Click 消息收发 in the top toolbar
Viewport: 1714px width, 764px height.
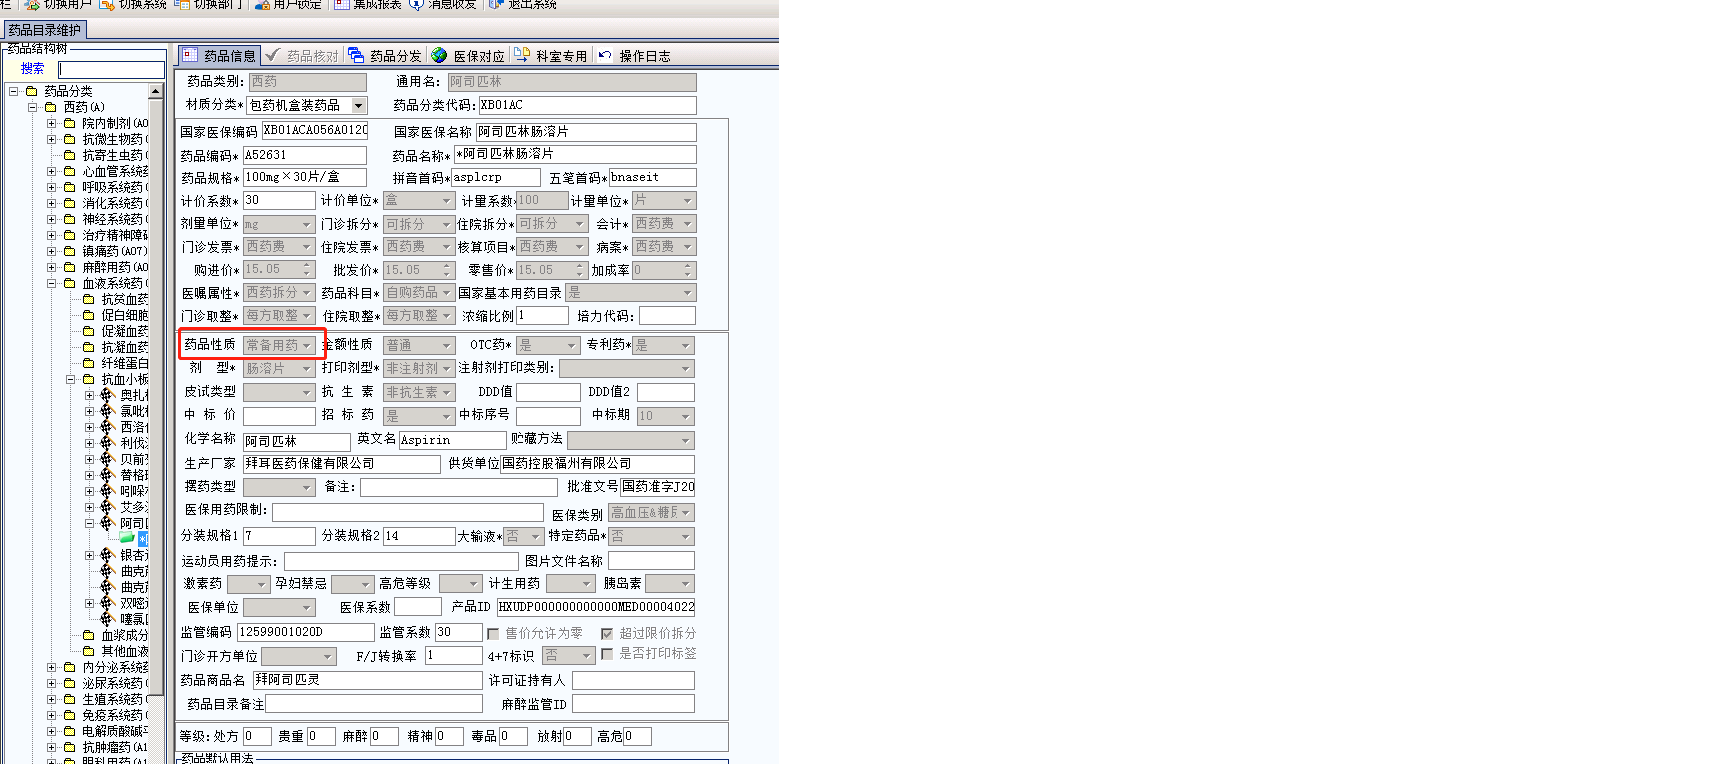443,5
